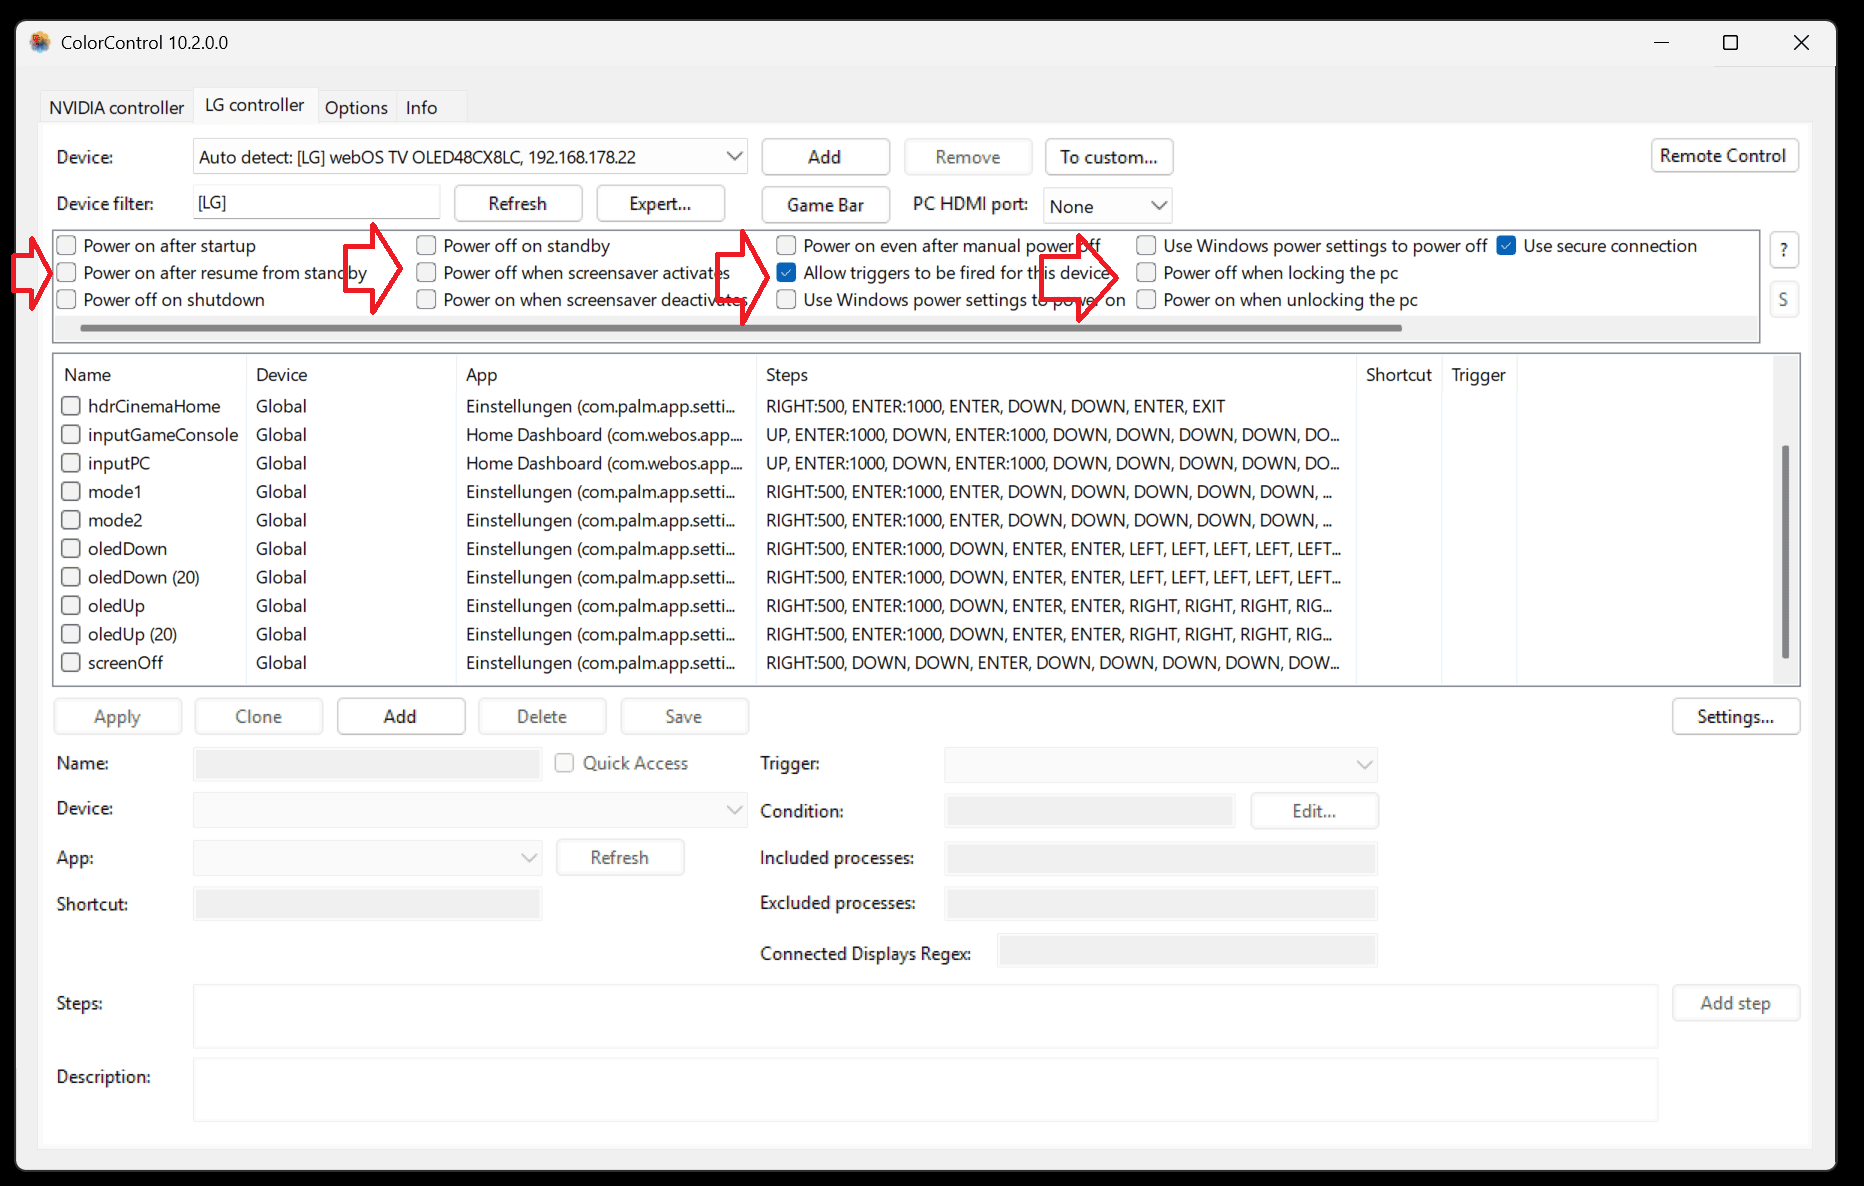Check Power on when screensaver deactivates

click(427, 299)
